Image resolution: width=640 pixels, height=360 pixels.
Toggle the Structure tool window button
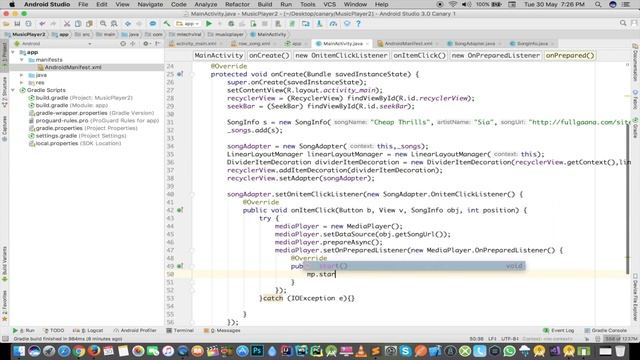point(4,92)
